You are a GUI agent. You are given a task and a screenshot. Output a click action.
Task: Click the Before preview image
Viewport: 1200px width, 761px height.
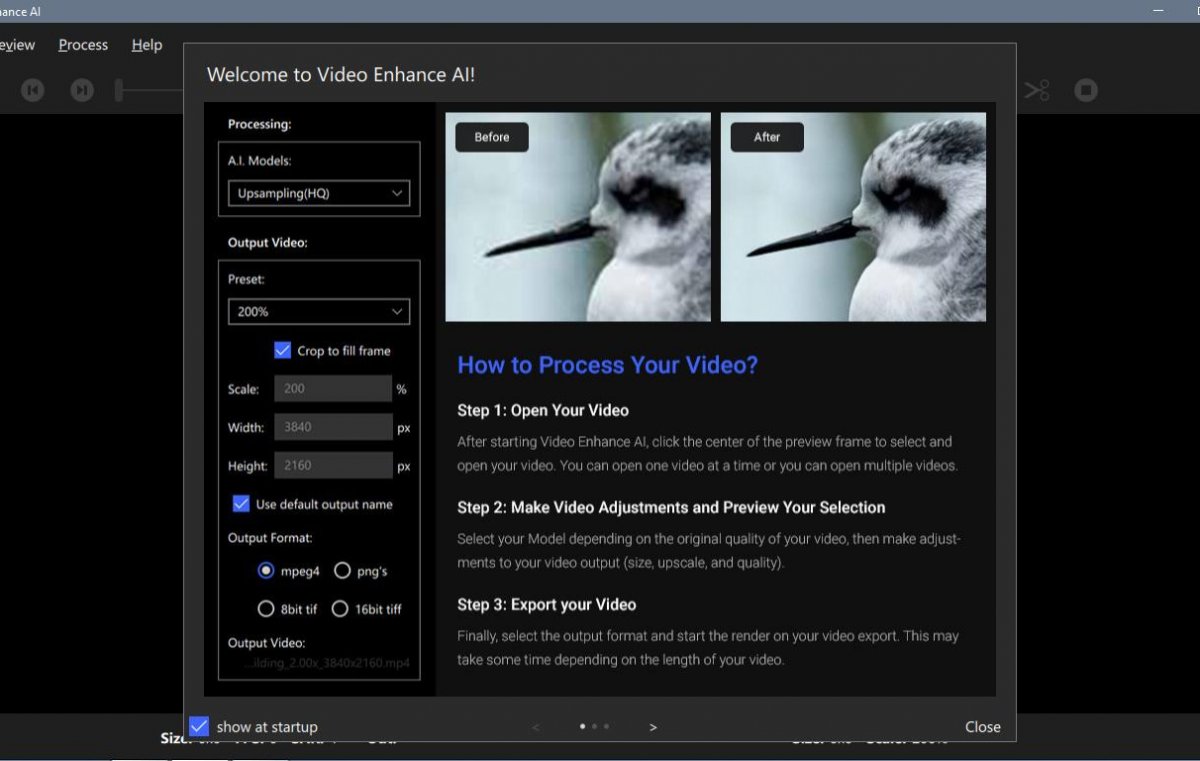578,217
